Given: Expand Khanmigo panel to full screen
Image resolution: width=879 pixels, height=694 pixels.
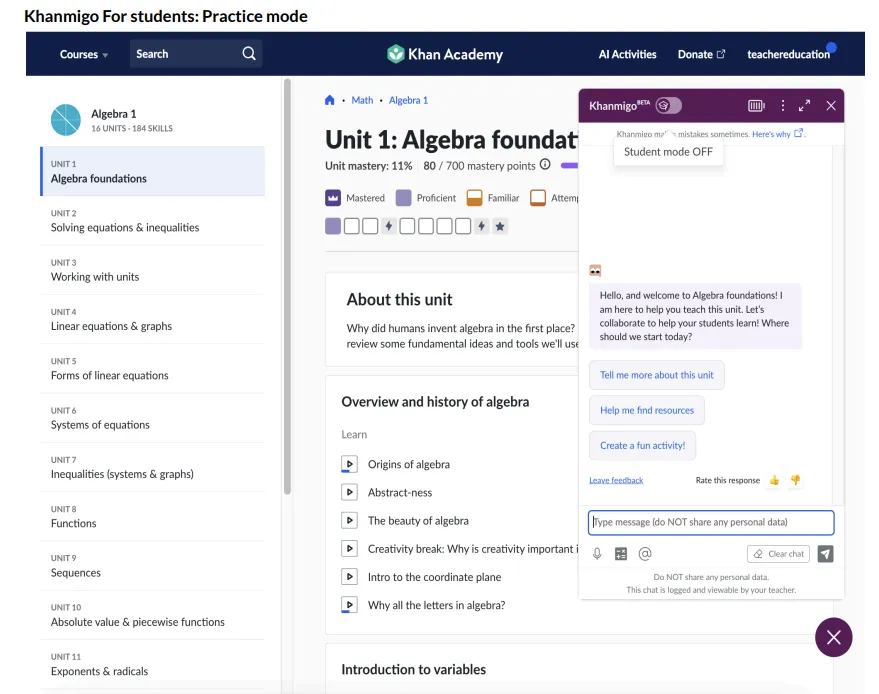Looking at the screenshot, I should (x=804, y=106).
